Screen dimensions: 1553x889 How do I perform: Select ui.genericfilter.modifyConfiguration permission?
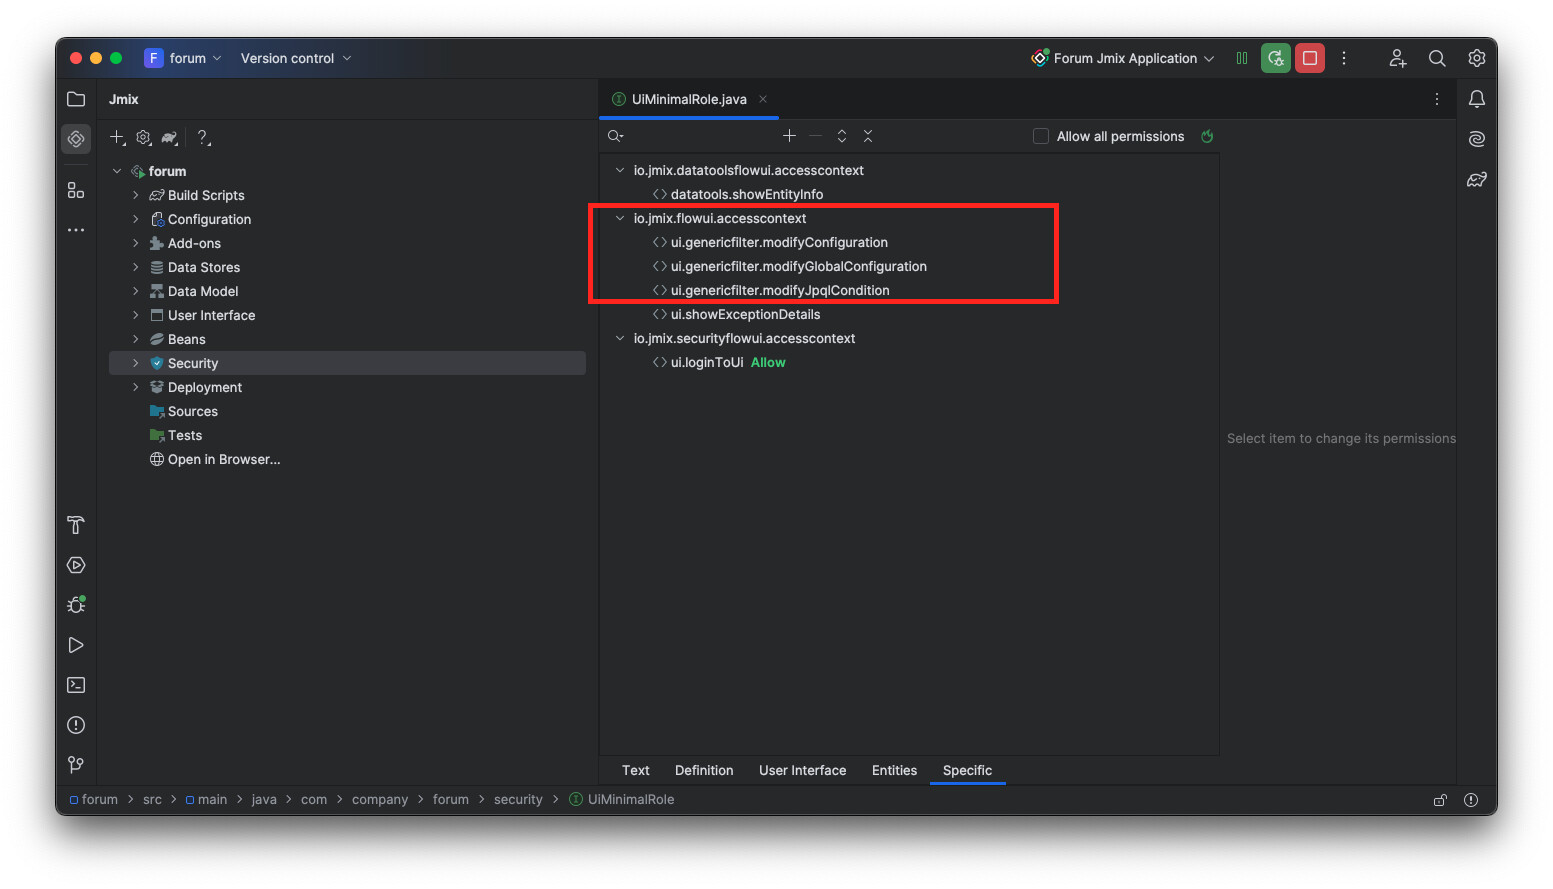click(779, 242)
